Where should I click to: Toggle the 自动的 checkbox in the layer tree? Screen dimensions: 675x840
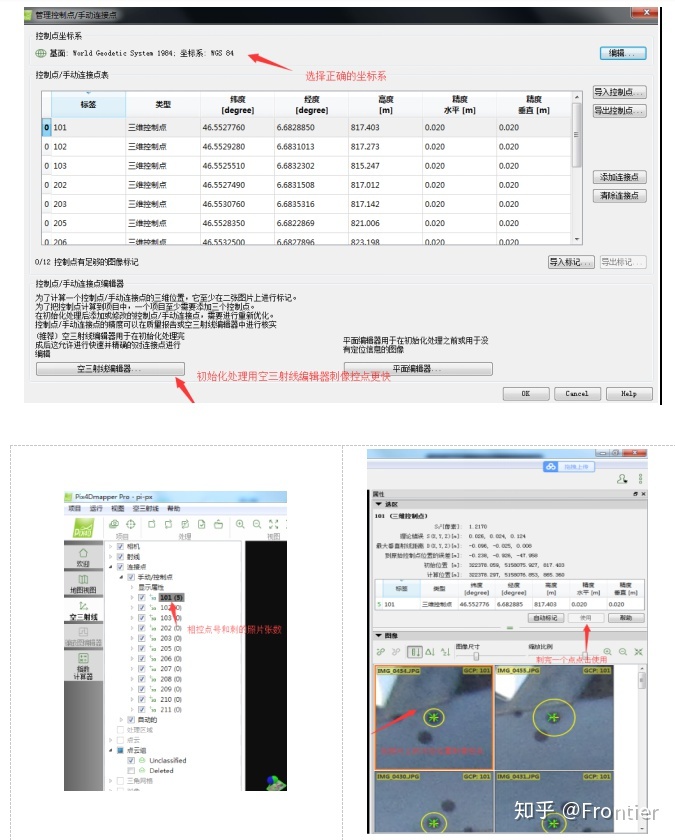tap(131, 719)
